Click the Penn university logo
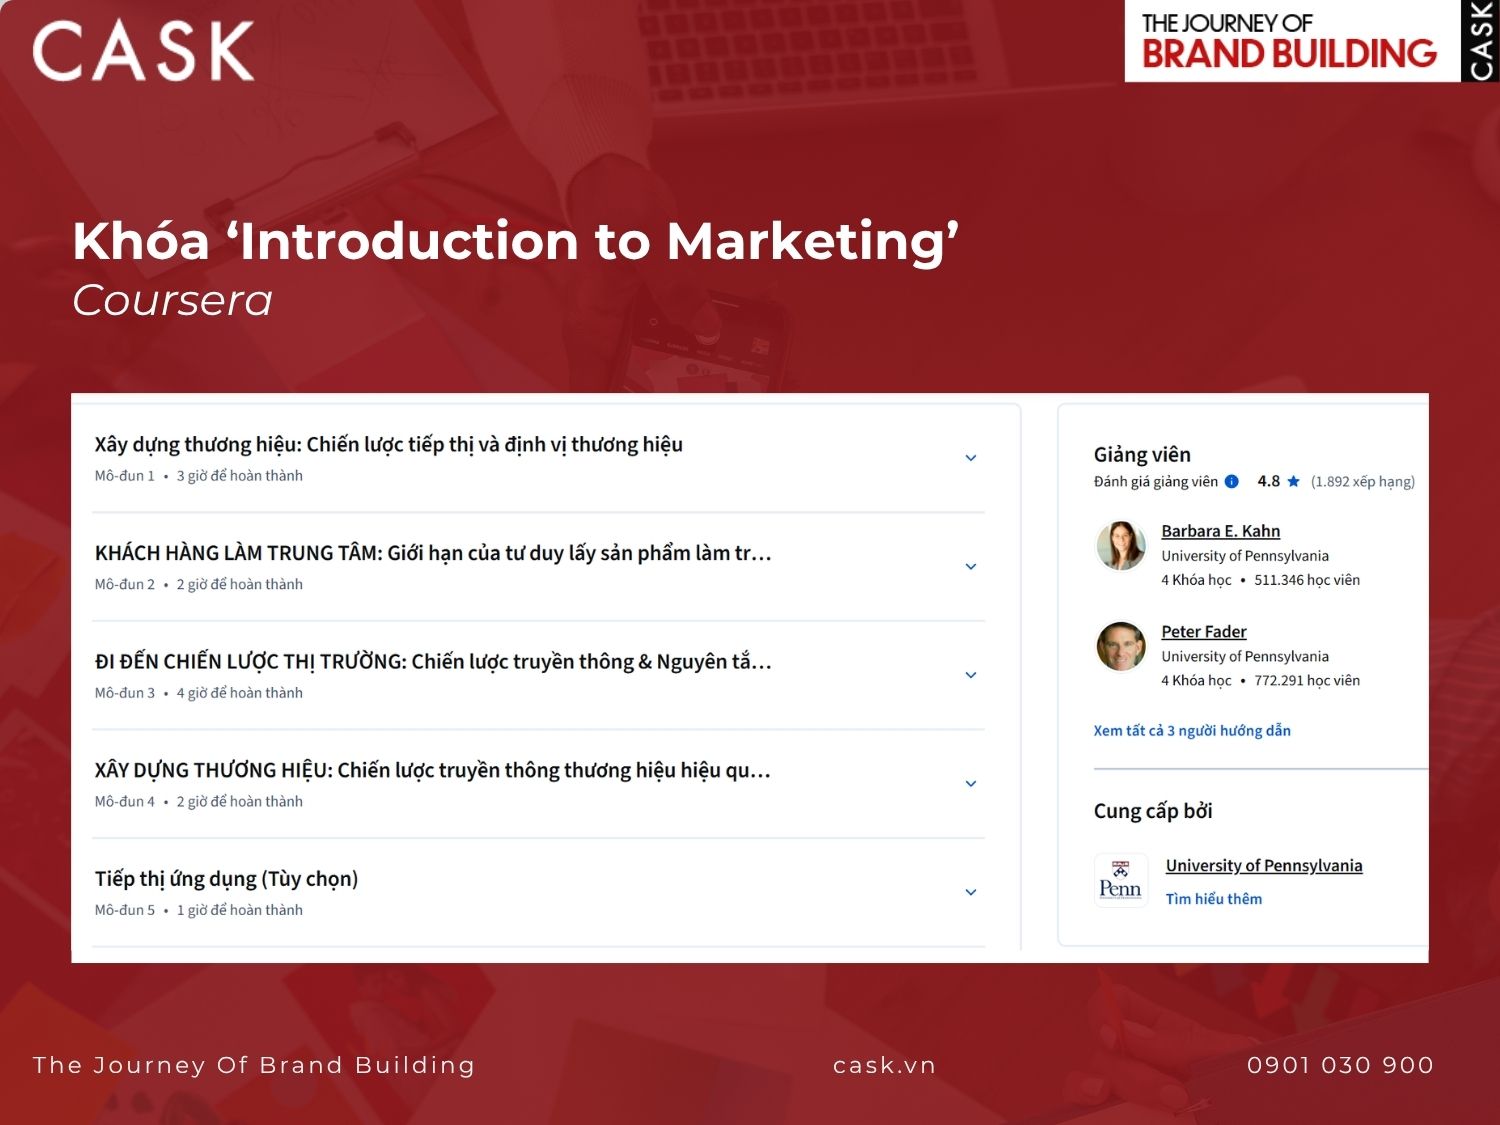Screen dimensions: 1500x1125 pyautogui.click(x=1120, y=880)
